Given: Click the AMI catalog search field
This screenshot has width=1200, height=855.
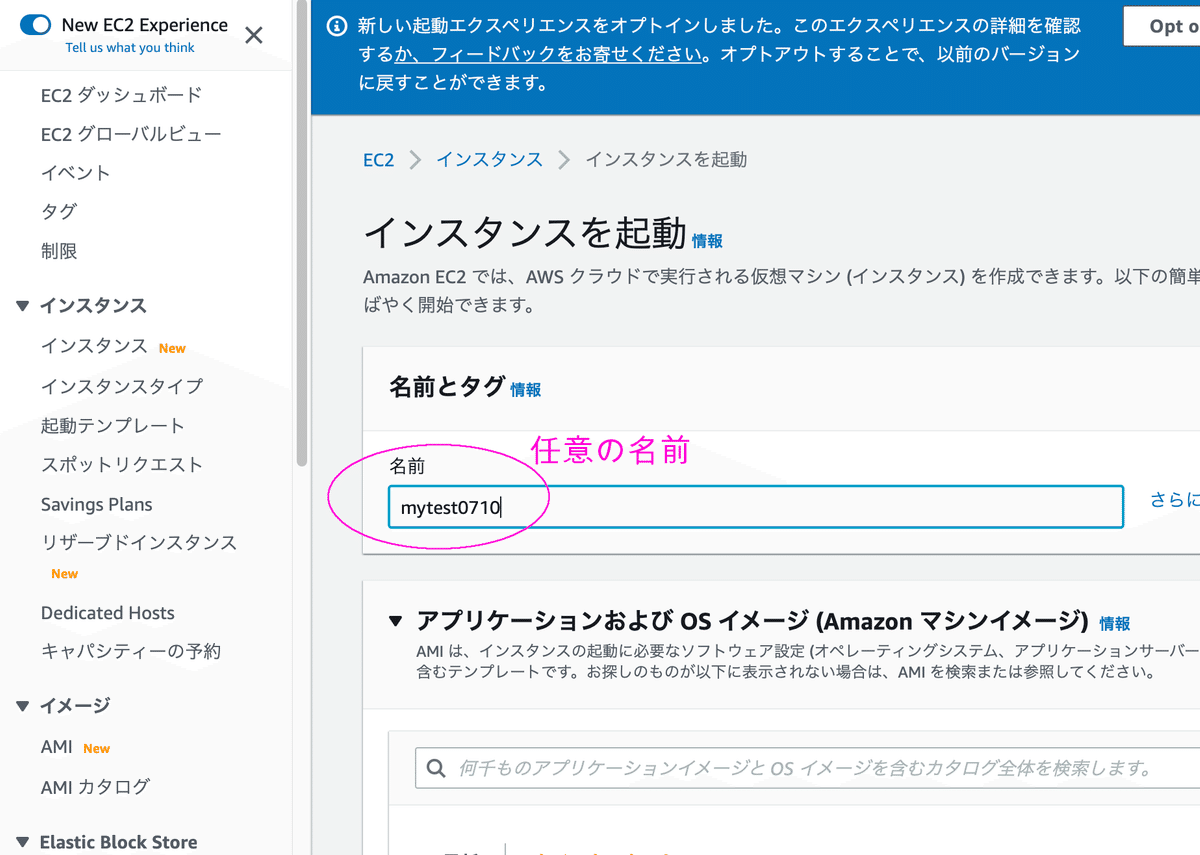Looking at the screenshot, I should 808,768.
